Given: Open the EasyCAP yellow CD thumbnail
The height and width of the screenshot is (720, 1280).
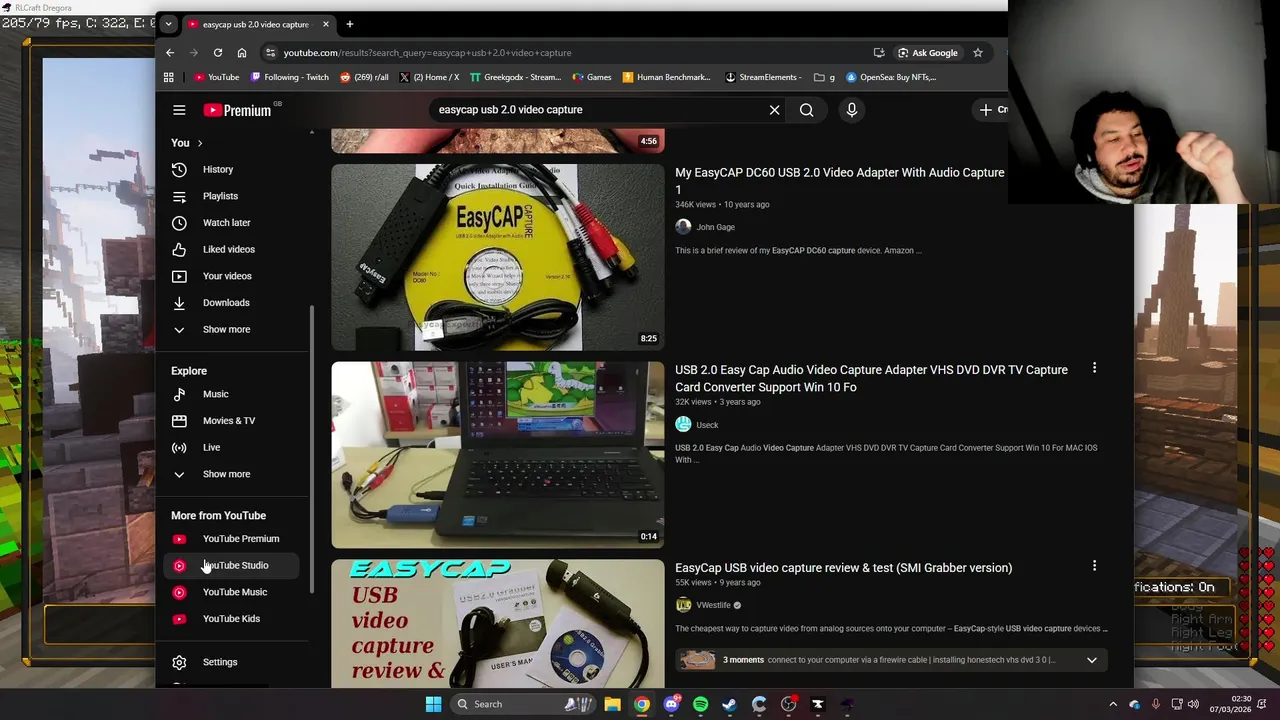Looking at the screenshot, I should [497, 257].
